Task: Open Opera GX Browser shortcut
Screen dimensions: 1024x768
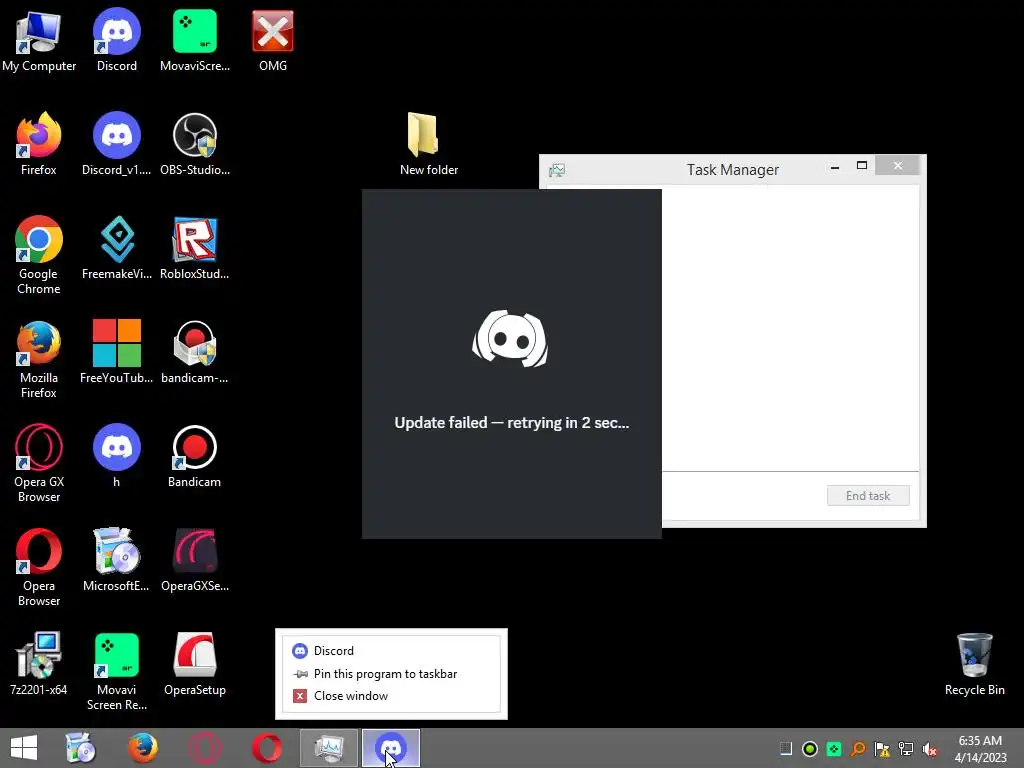Action: pos(39,463)
